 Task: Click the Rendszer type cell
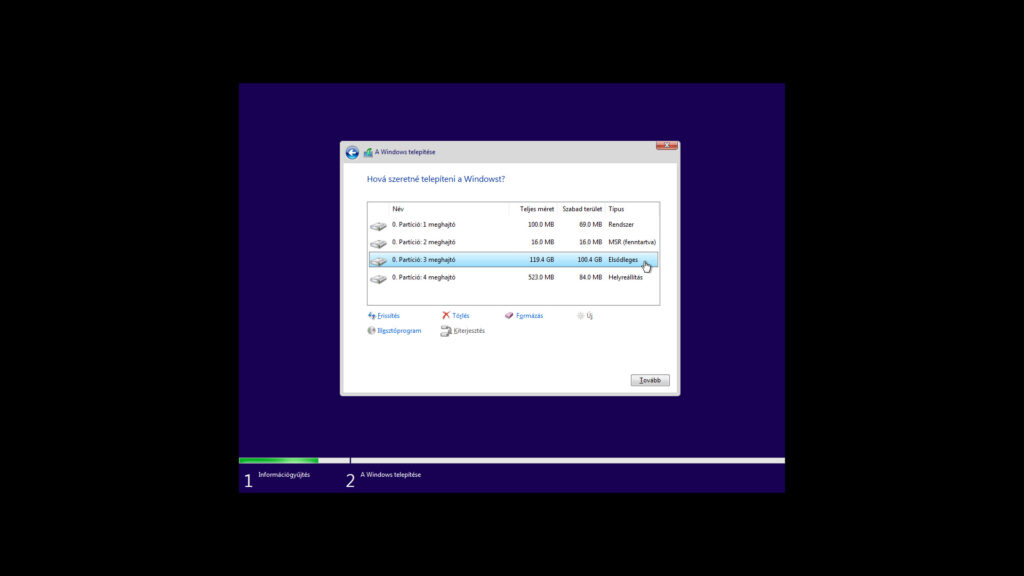(x=621, y=225)
